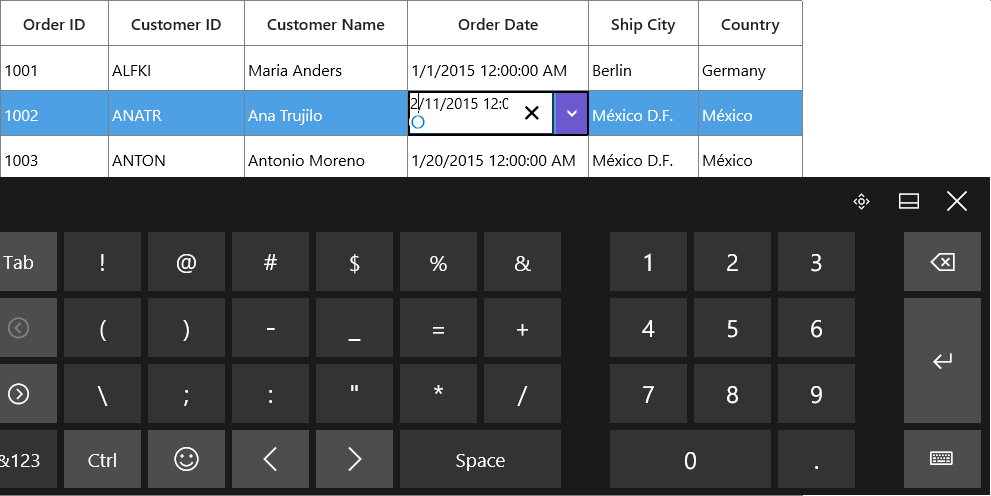991x496 pixels.
Task: Tap the Backspace key on the keyboard
Action: pos(942,262)
